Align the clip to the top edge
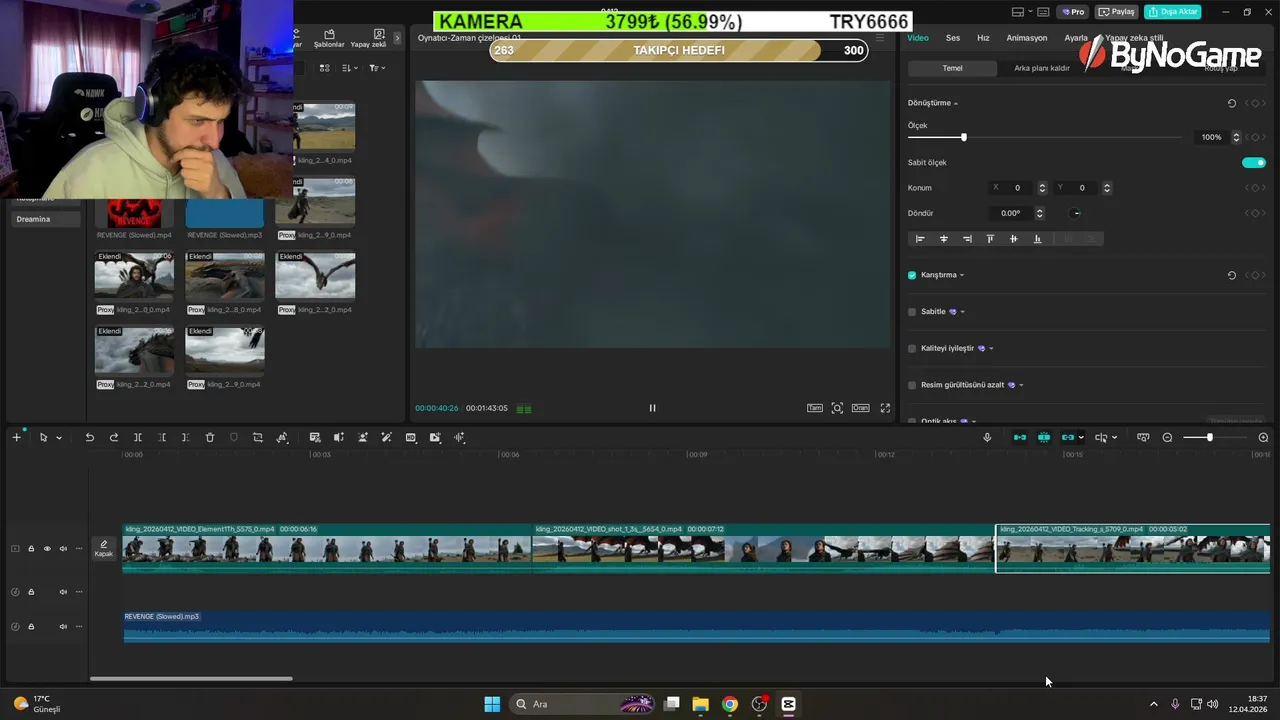 coord(990,239)
